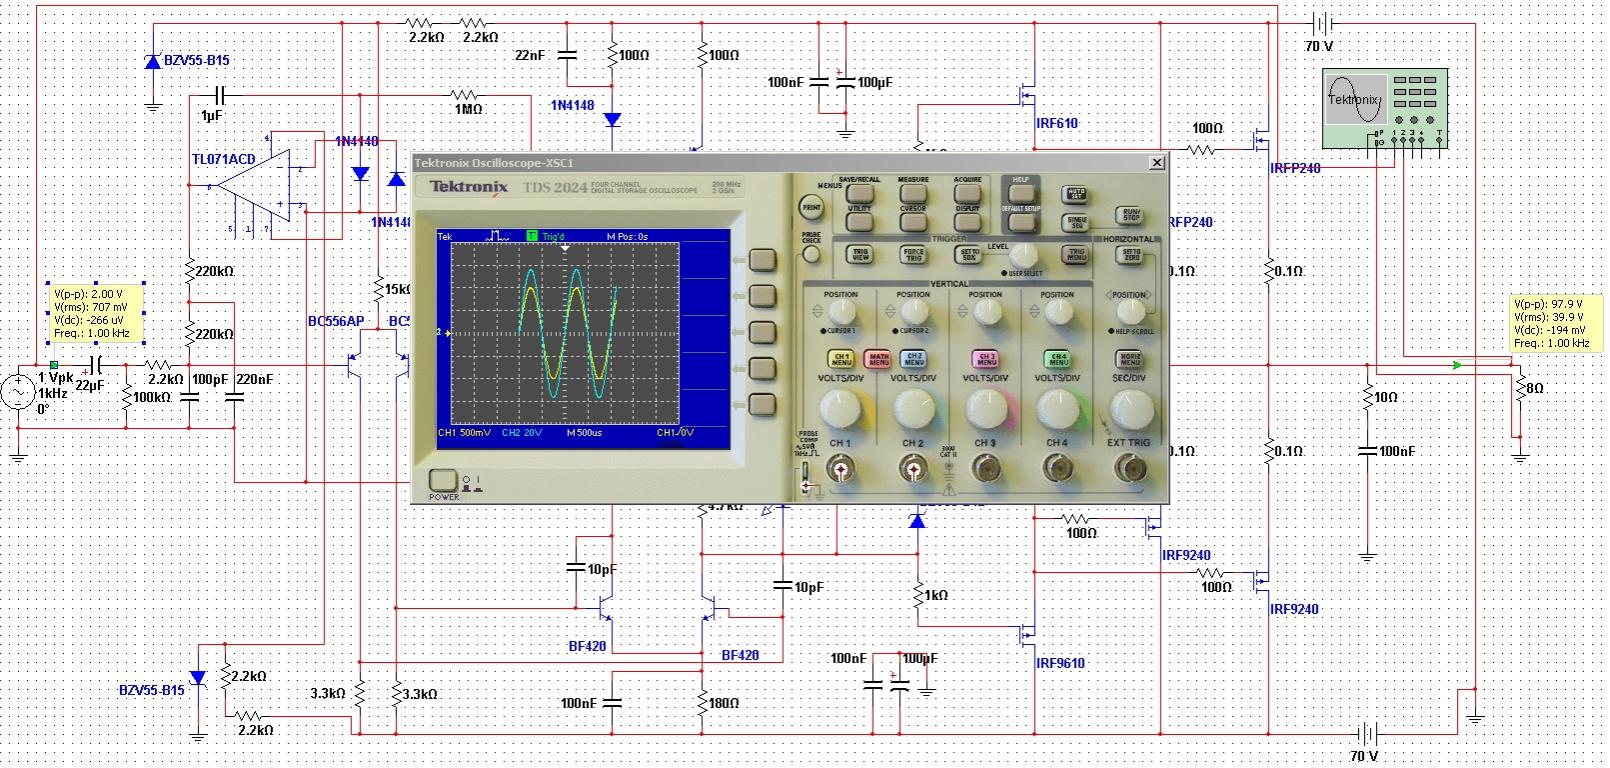
Task: Click the CH 4 VOLTS/DIV knob
Action: [x=1058, y=410]
